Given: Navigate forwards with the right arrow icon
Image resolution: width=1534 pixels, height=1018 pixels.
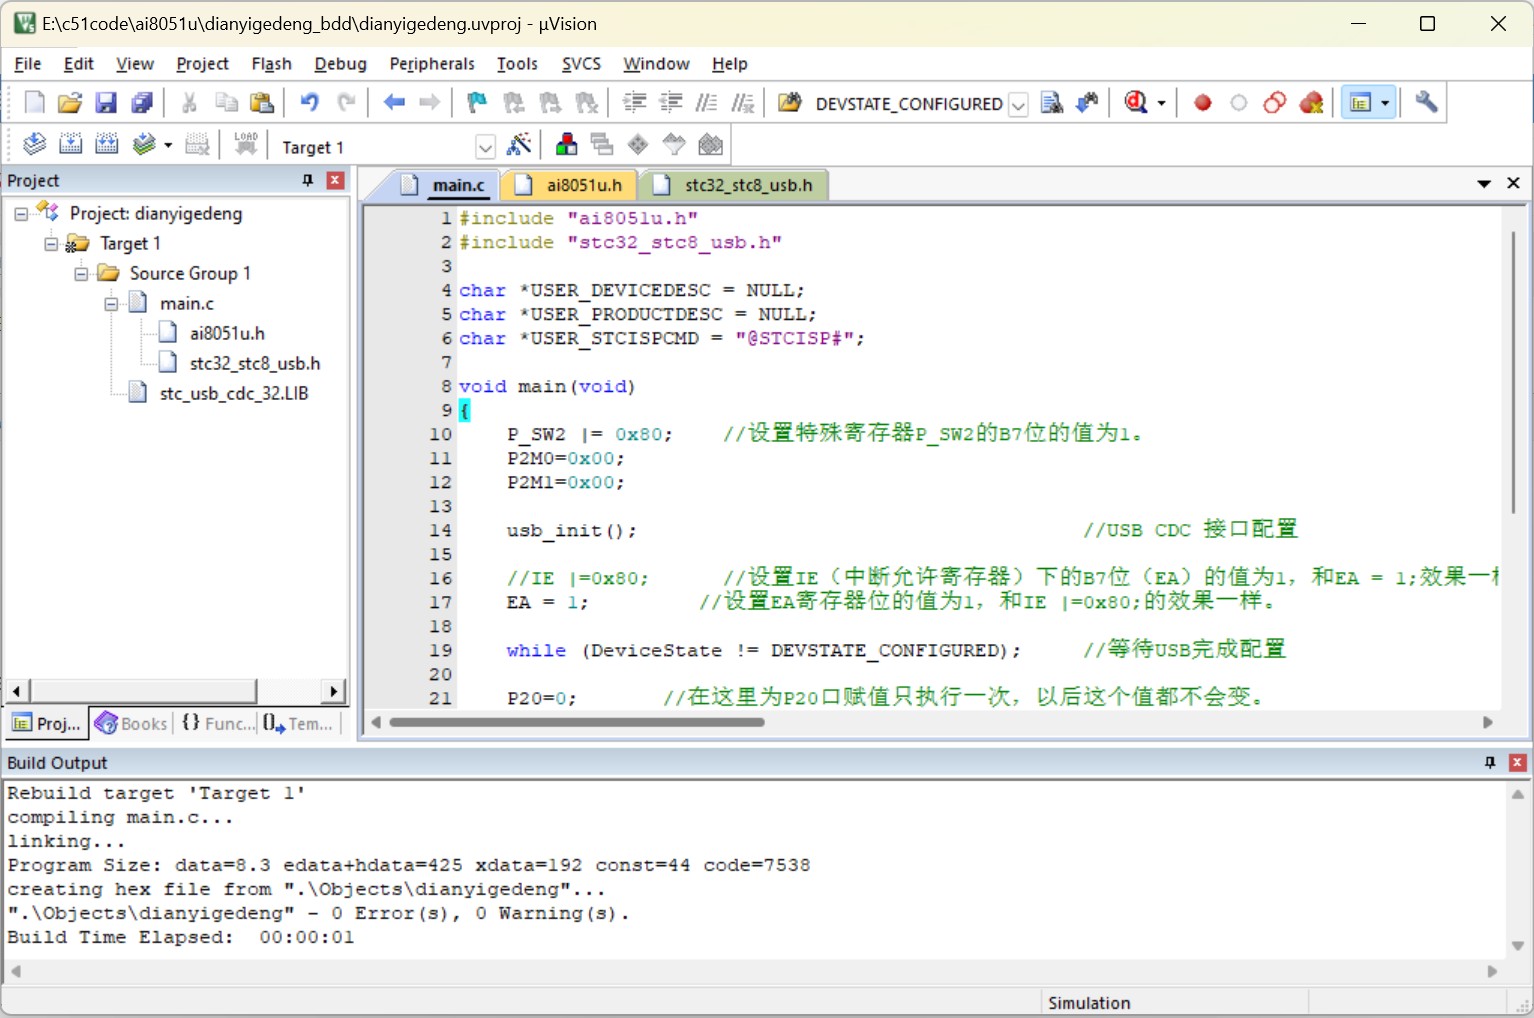Looking at the screenshot, I should point(429,102).
